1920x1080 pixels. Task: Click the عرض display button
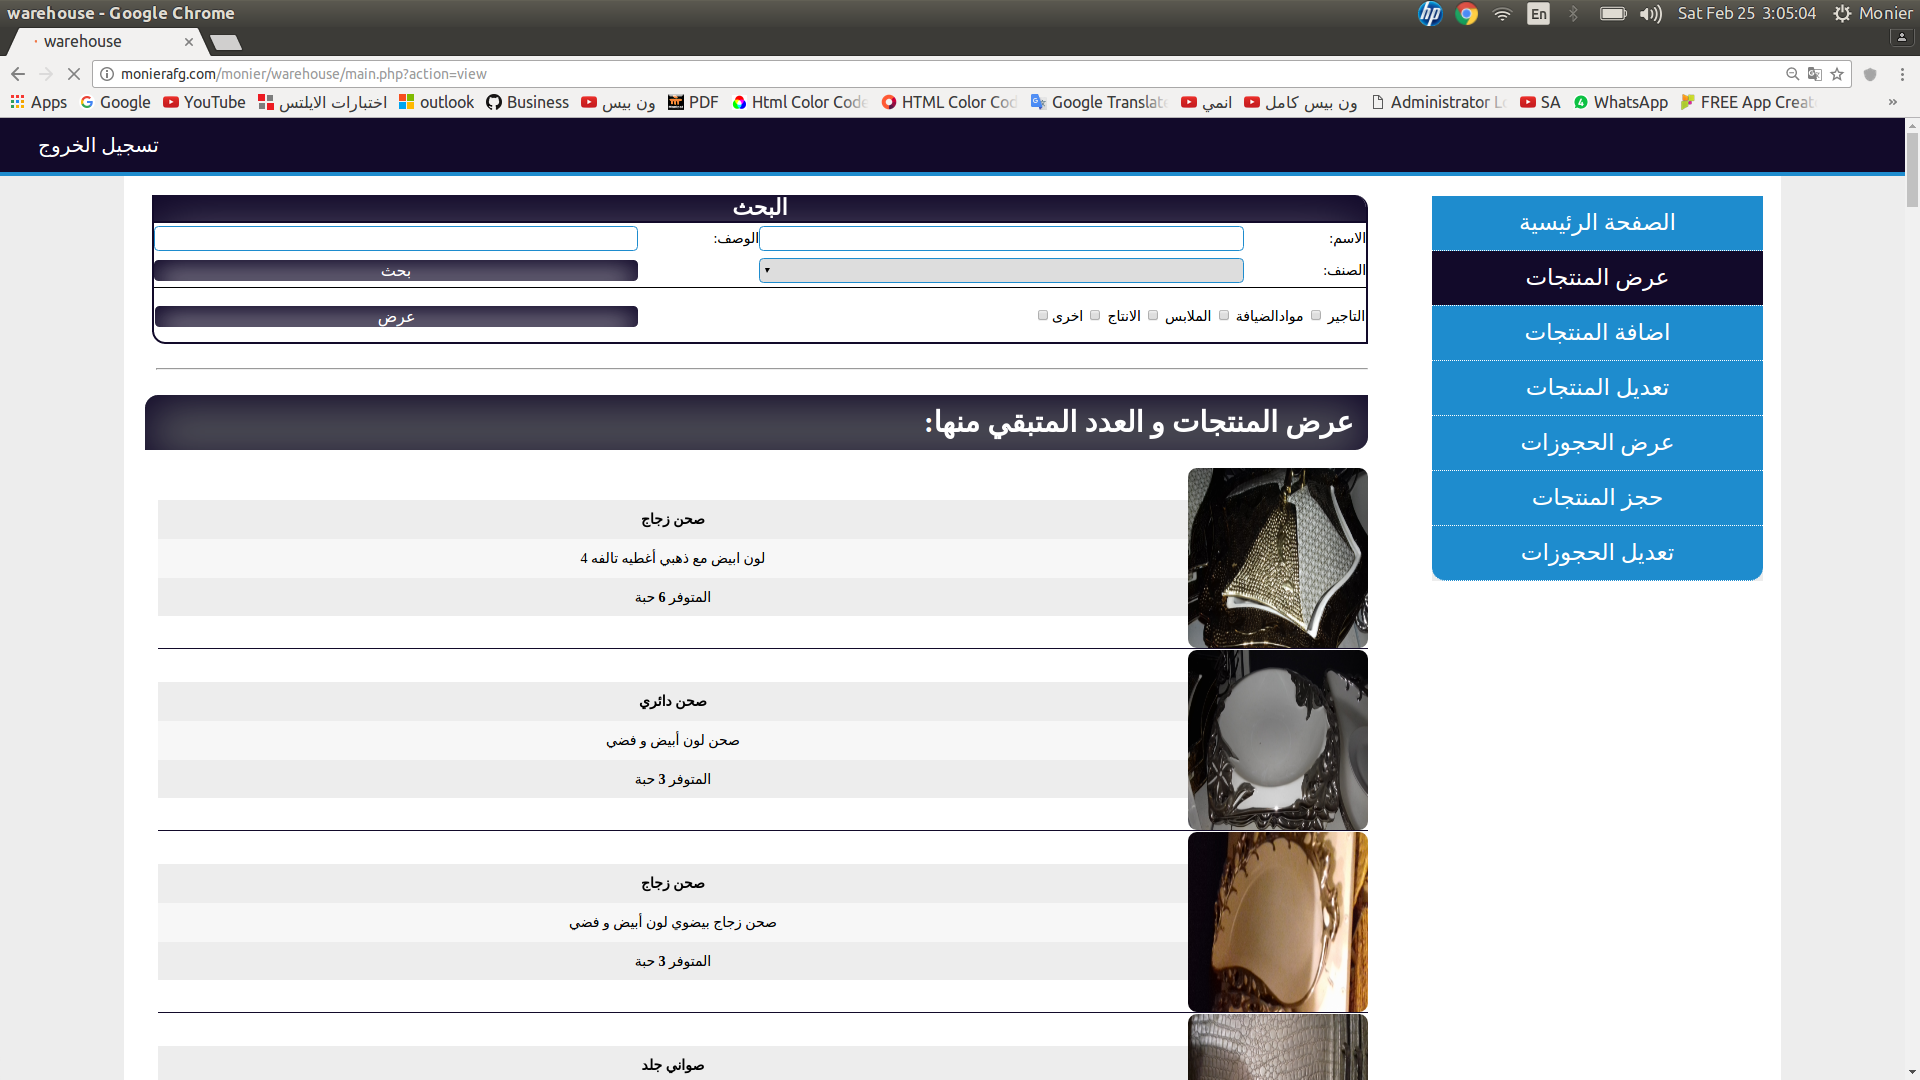(x=396, y=317)
